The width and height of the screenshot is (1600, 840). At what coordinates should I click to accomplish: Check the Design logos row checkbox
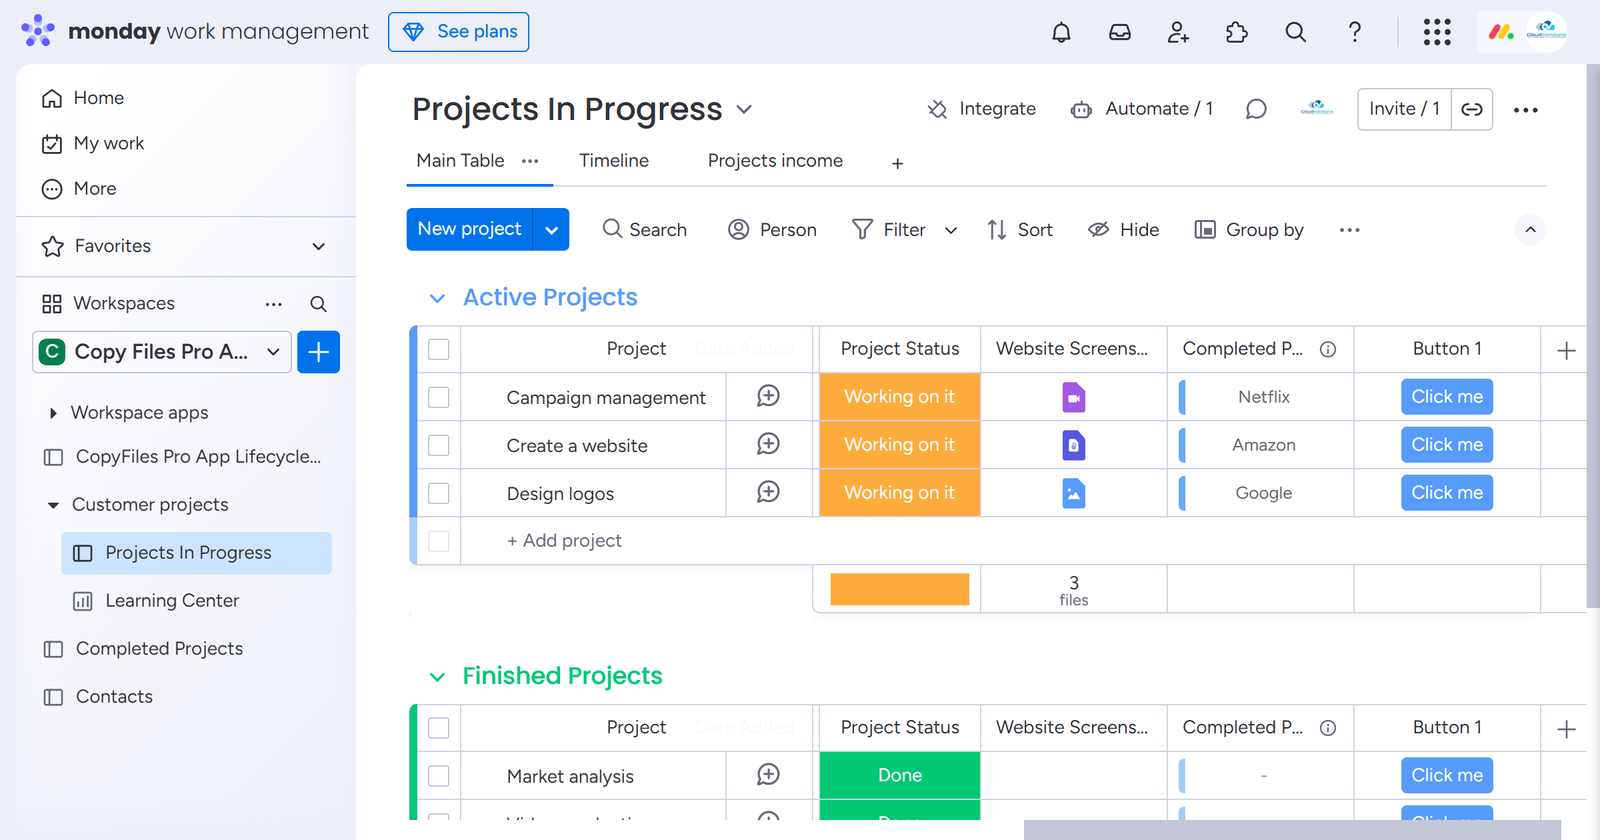(x=439, y=493)
